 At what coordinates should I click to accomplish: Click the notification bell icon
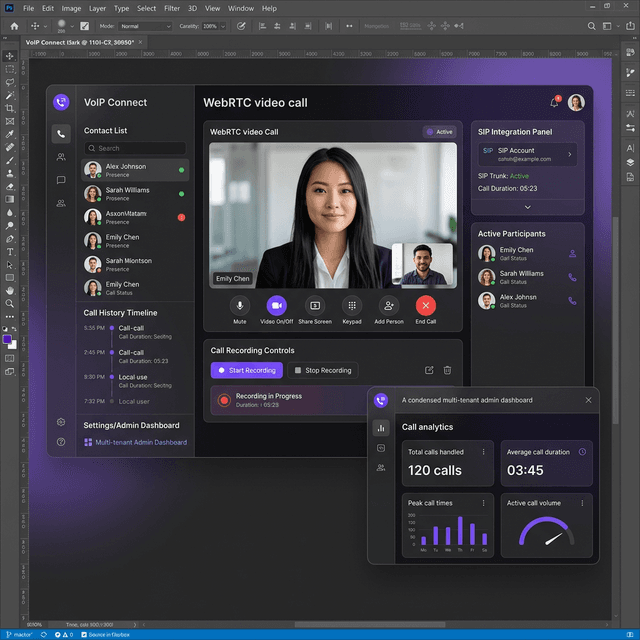pyautogui.click(x=554, y=102)
